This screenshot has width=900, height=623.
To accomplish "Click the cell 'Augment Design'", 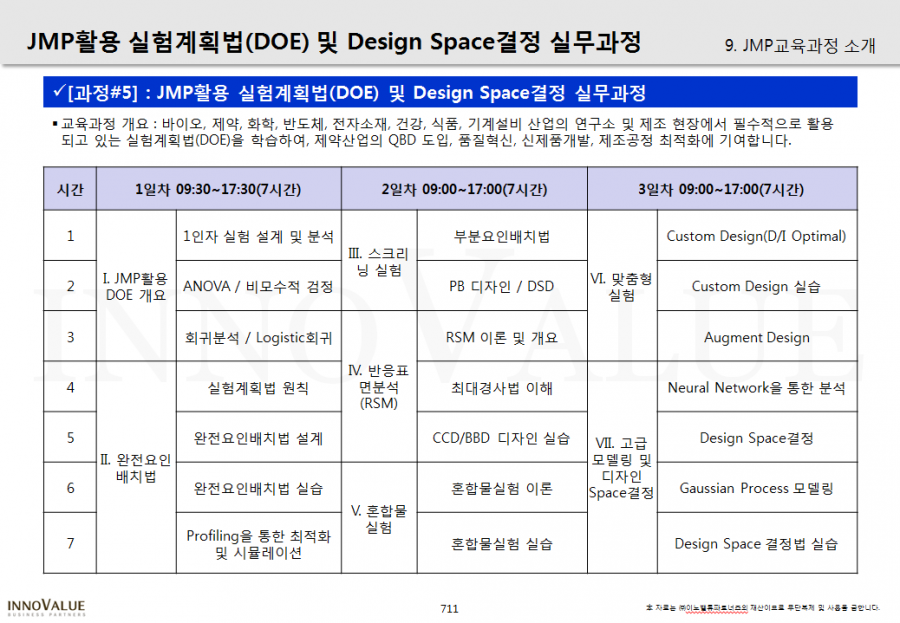I will click(757, 337).
